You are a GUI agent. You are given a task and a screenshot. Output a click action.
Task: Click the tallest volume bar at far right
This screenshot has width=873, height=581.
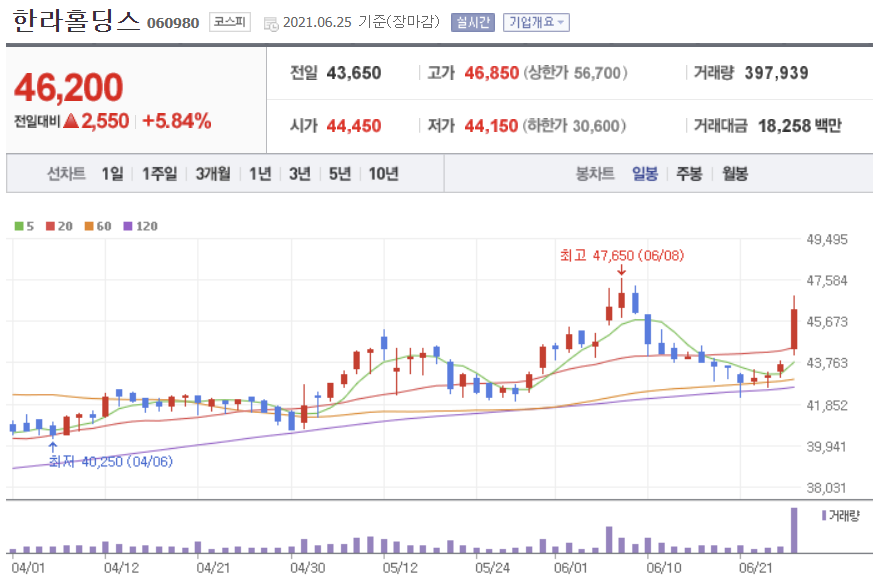pyautogui.click(x=794, y=530)
